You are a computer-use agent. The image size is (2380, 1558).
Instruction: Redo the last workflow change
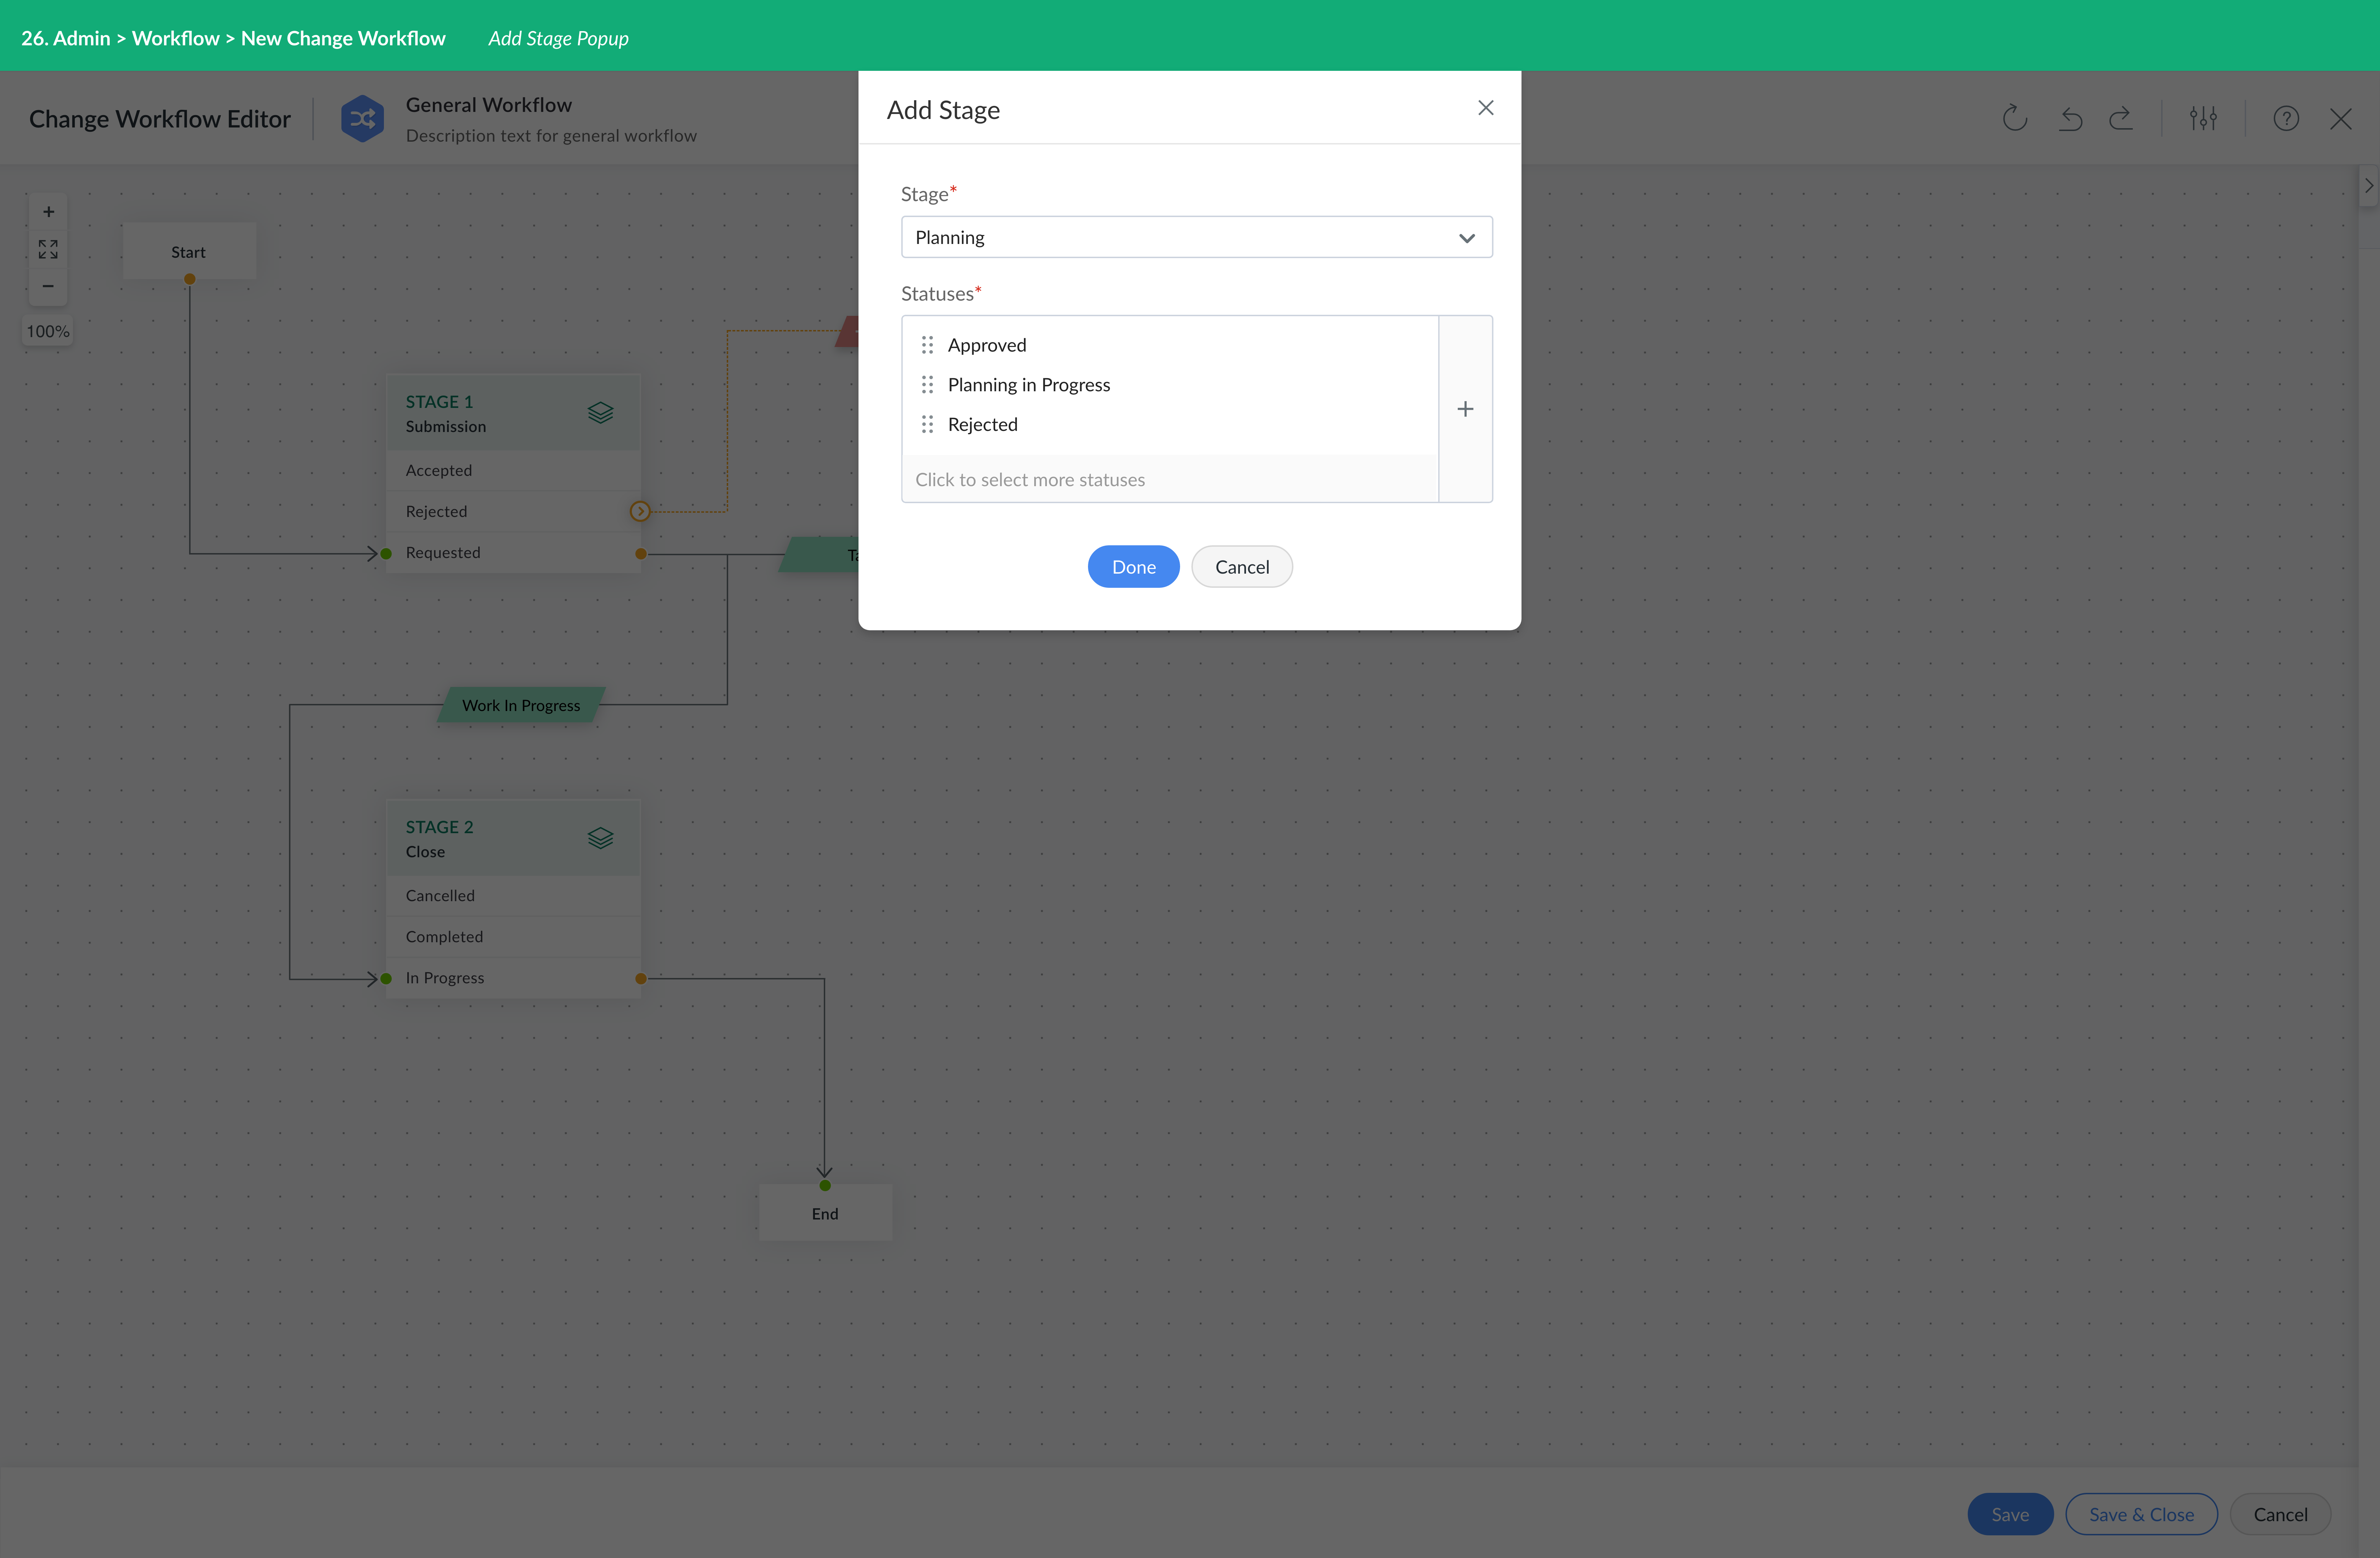click(2121, 119)
